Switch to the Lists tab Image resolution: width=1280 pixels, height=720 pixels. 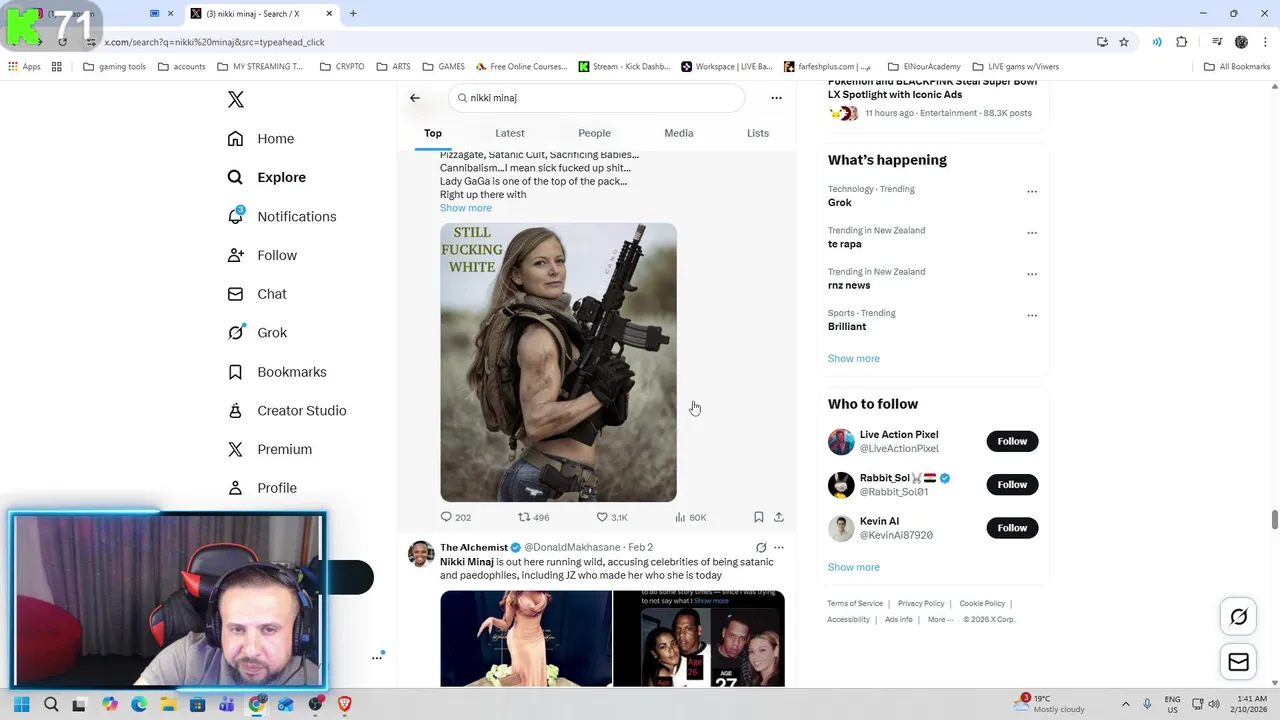(758, 133)
